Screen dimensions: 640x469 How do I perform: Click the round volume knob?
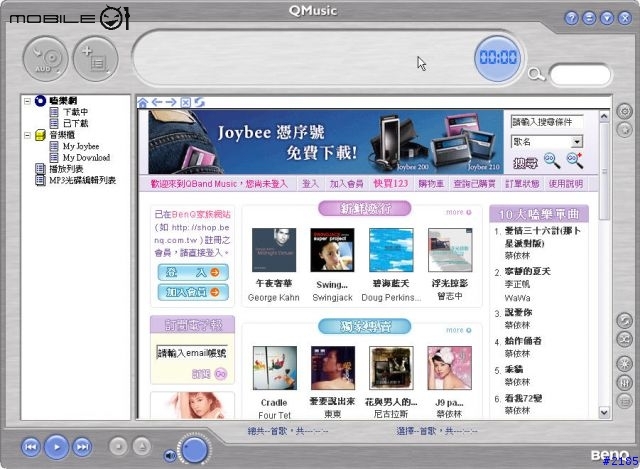(x=194, y=449)
